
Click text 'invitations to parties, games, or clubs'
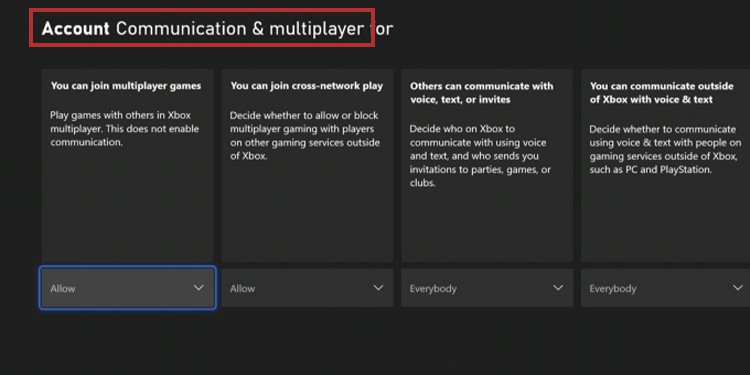click(480, 176)
